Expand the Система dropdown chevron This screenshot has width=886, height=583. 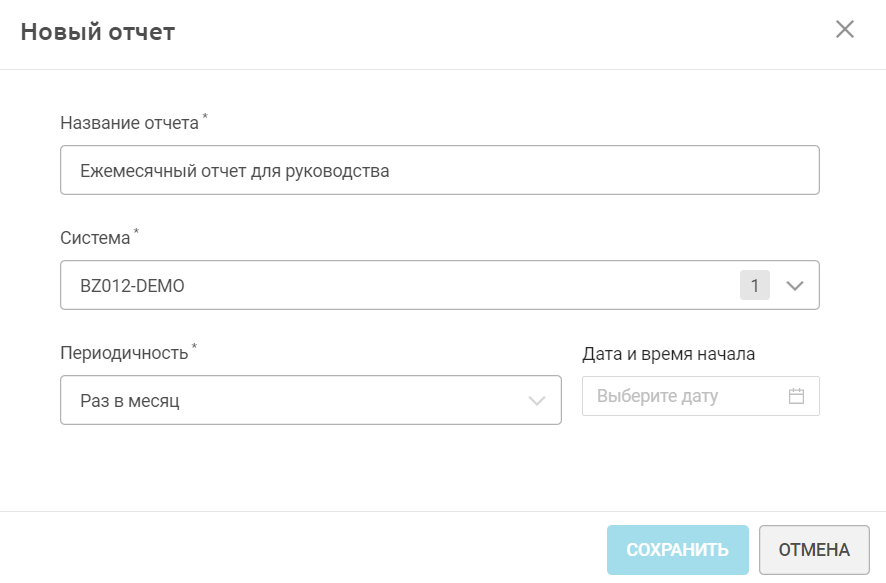click(x=795, y=286)
